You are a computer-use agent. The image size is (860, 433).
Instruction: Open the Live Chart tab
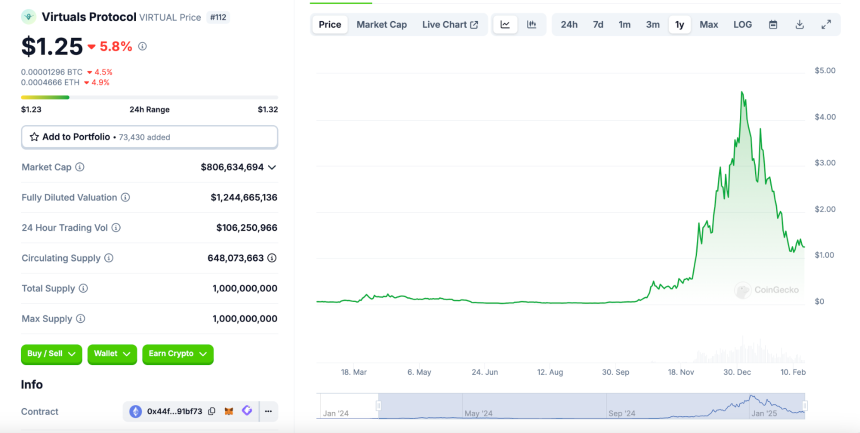click(x=450, y=25)
